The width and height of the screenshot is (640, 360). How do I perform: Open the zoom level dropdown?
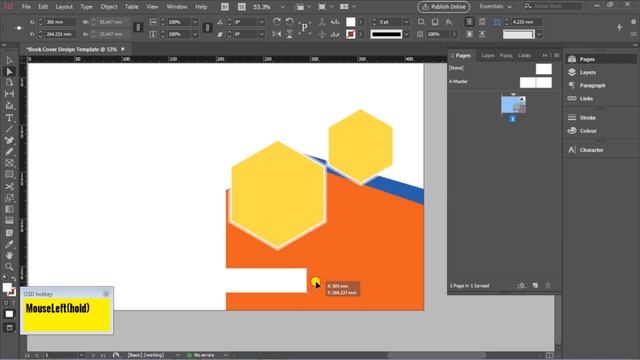click(x=283, y=7)
